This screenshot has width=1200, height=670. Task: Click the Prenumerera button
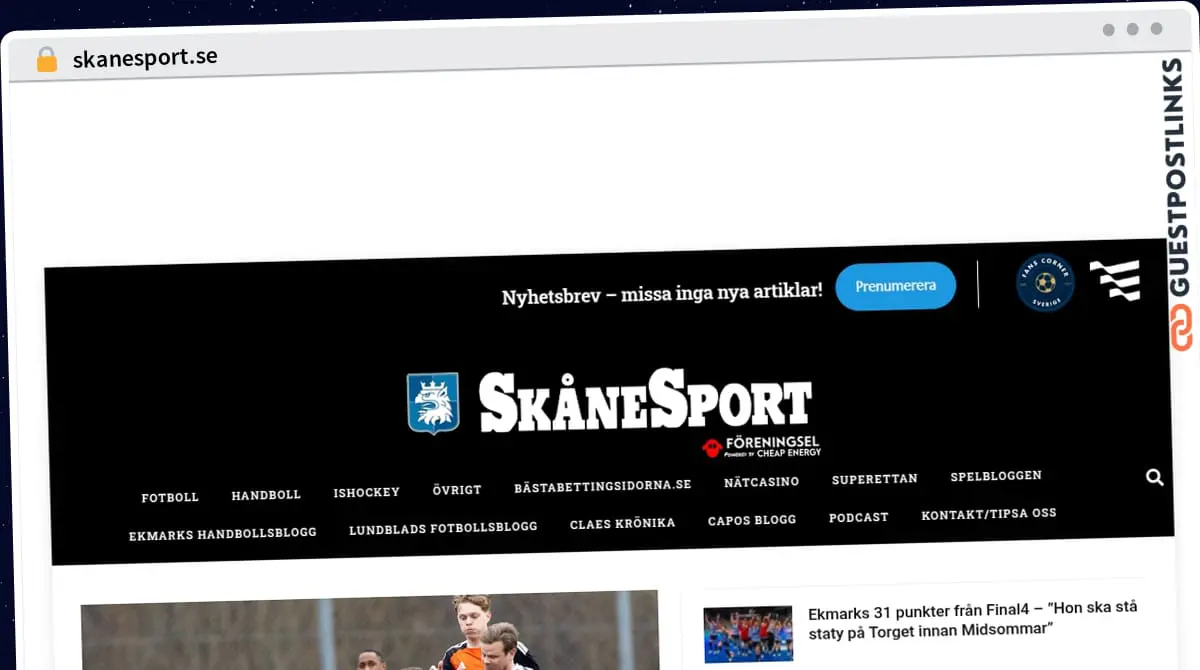point(896,286)
